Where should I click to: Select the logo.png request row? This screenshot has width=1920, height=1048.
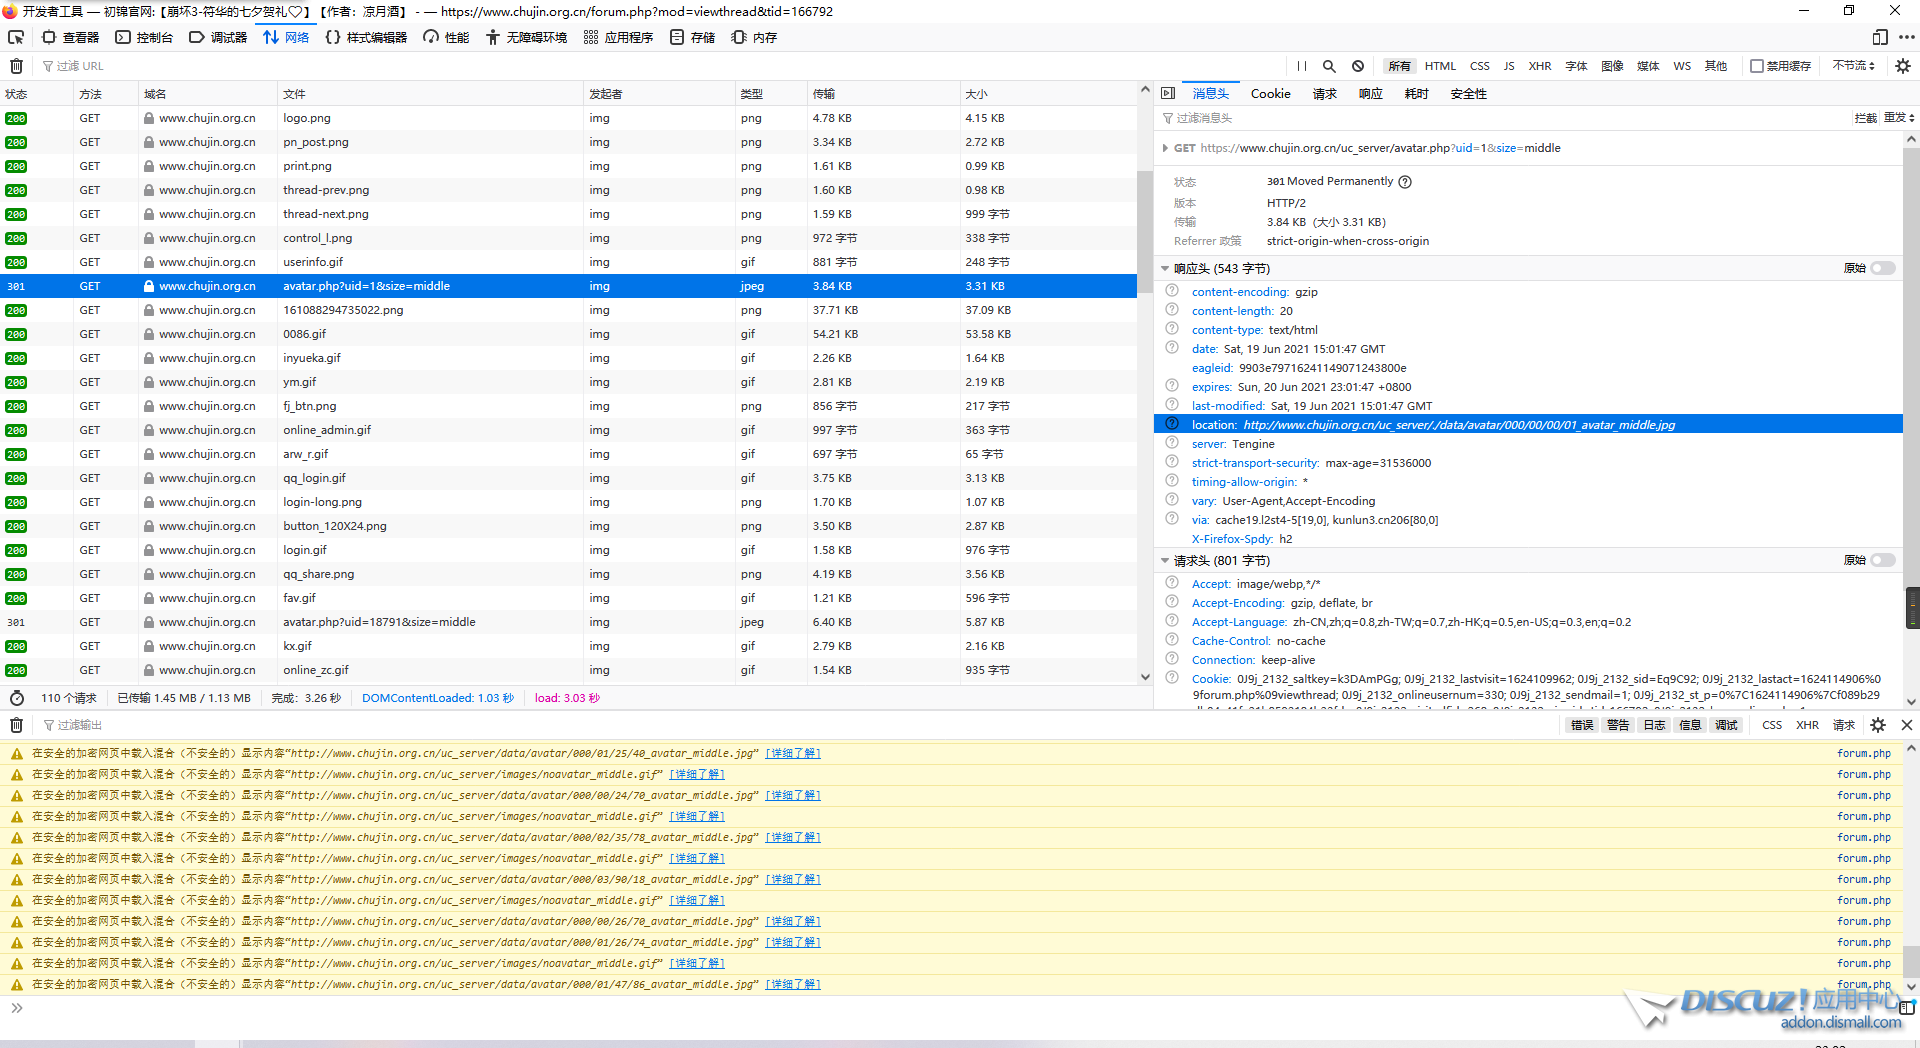pyautogui.click(x=568, y=118)
